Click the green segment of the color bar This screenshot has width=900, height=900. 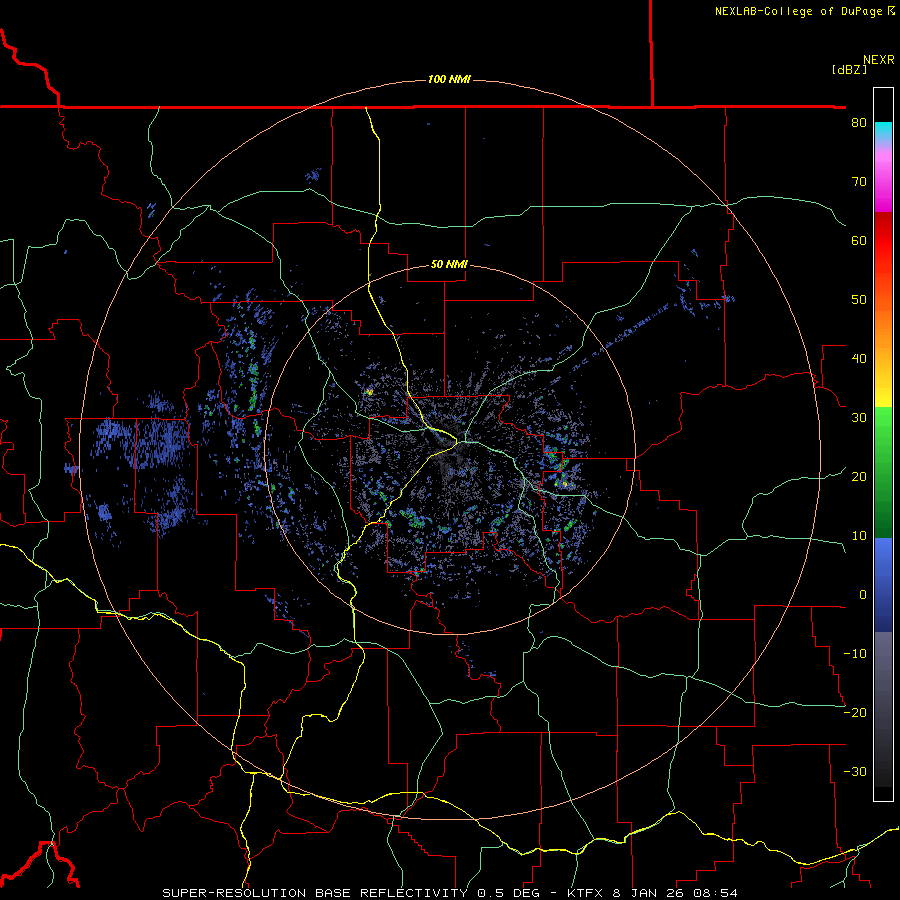coord(883,472)
